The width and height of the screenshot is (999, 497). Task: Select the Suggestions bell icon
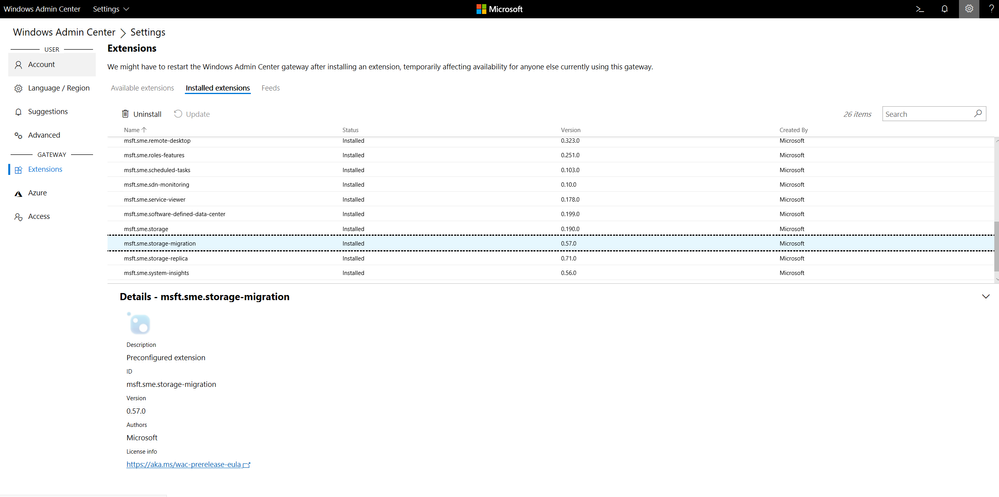click(x=18, y=112)
